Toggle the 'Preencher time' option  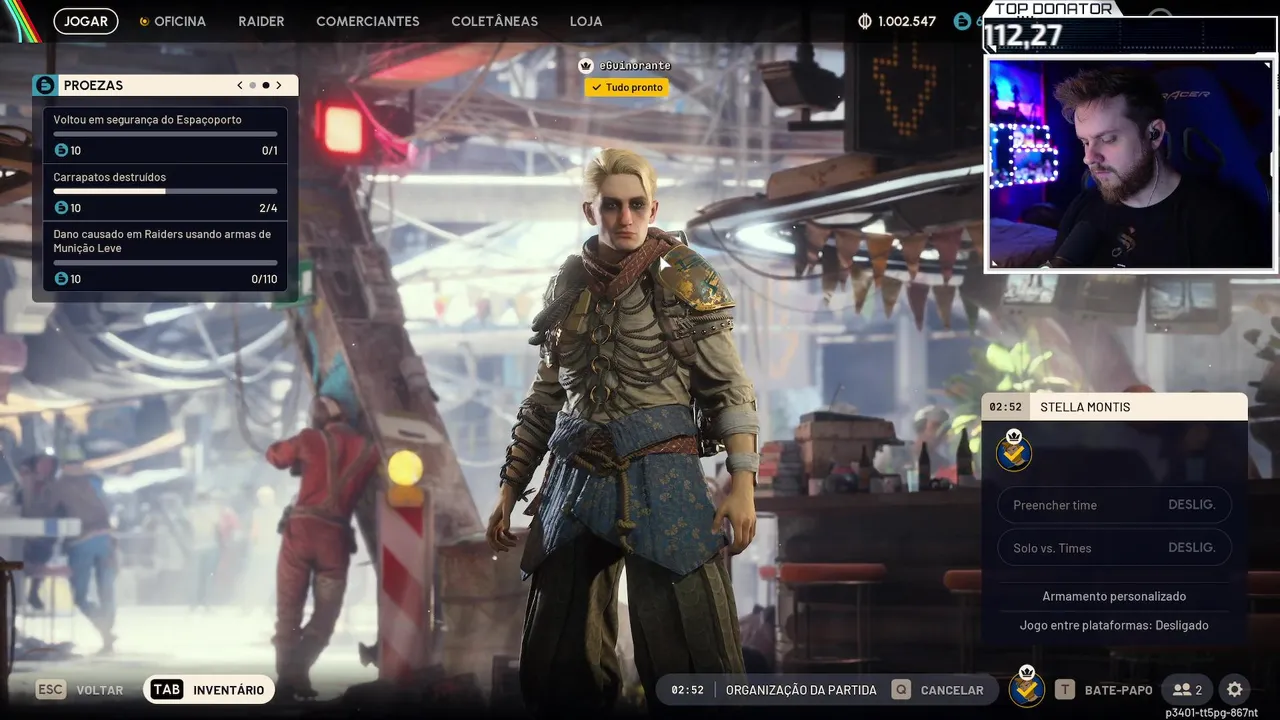point(1114,505)
